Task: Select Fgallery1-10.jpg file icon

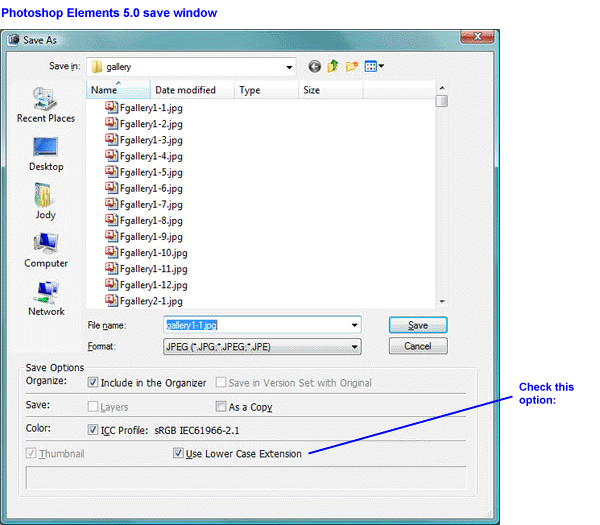Action: tap(111, 252)
